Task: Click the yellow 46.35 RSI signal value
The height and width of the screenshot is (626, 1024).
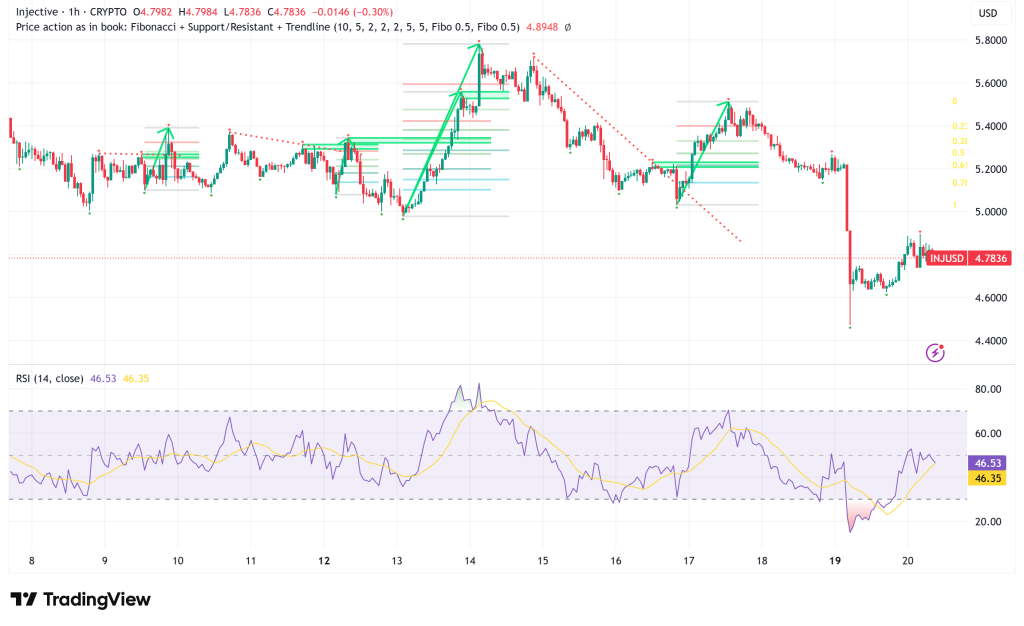Action: (x=138, y=378)
